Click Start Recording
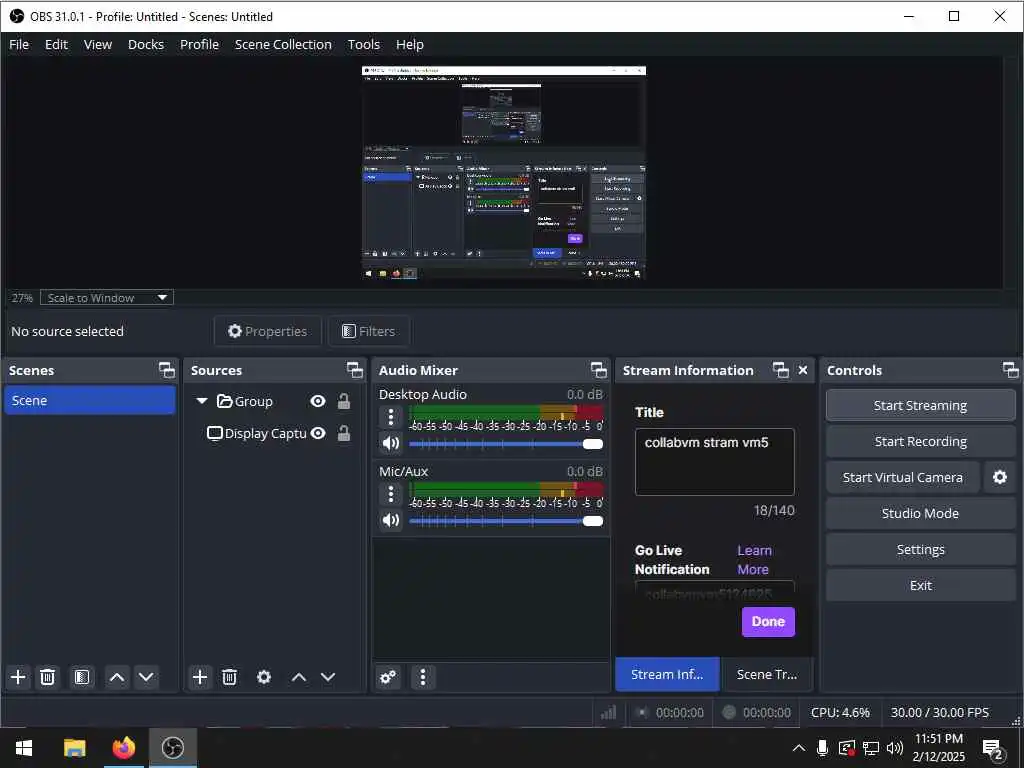 (920, 441)
